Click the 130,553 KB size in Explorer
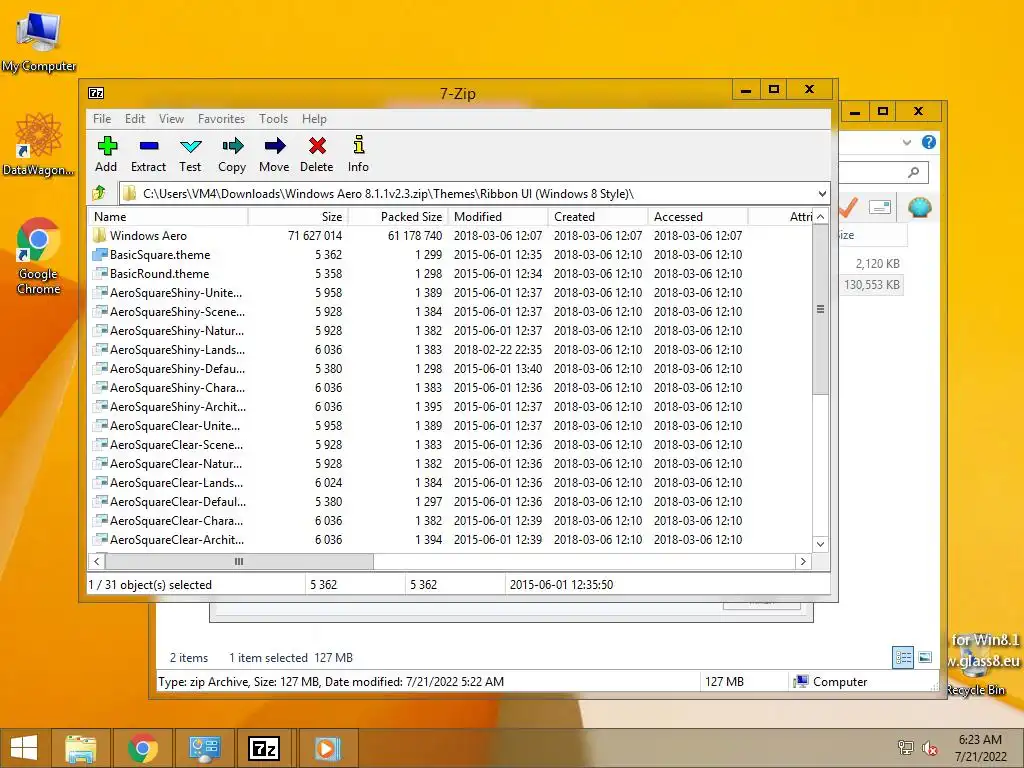Viewport: 1024px width, 768px height. [x=872, y=285]
